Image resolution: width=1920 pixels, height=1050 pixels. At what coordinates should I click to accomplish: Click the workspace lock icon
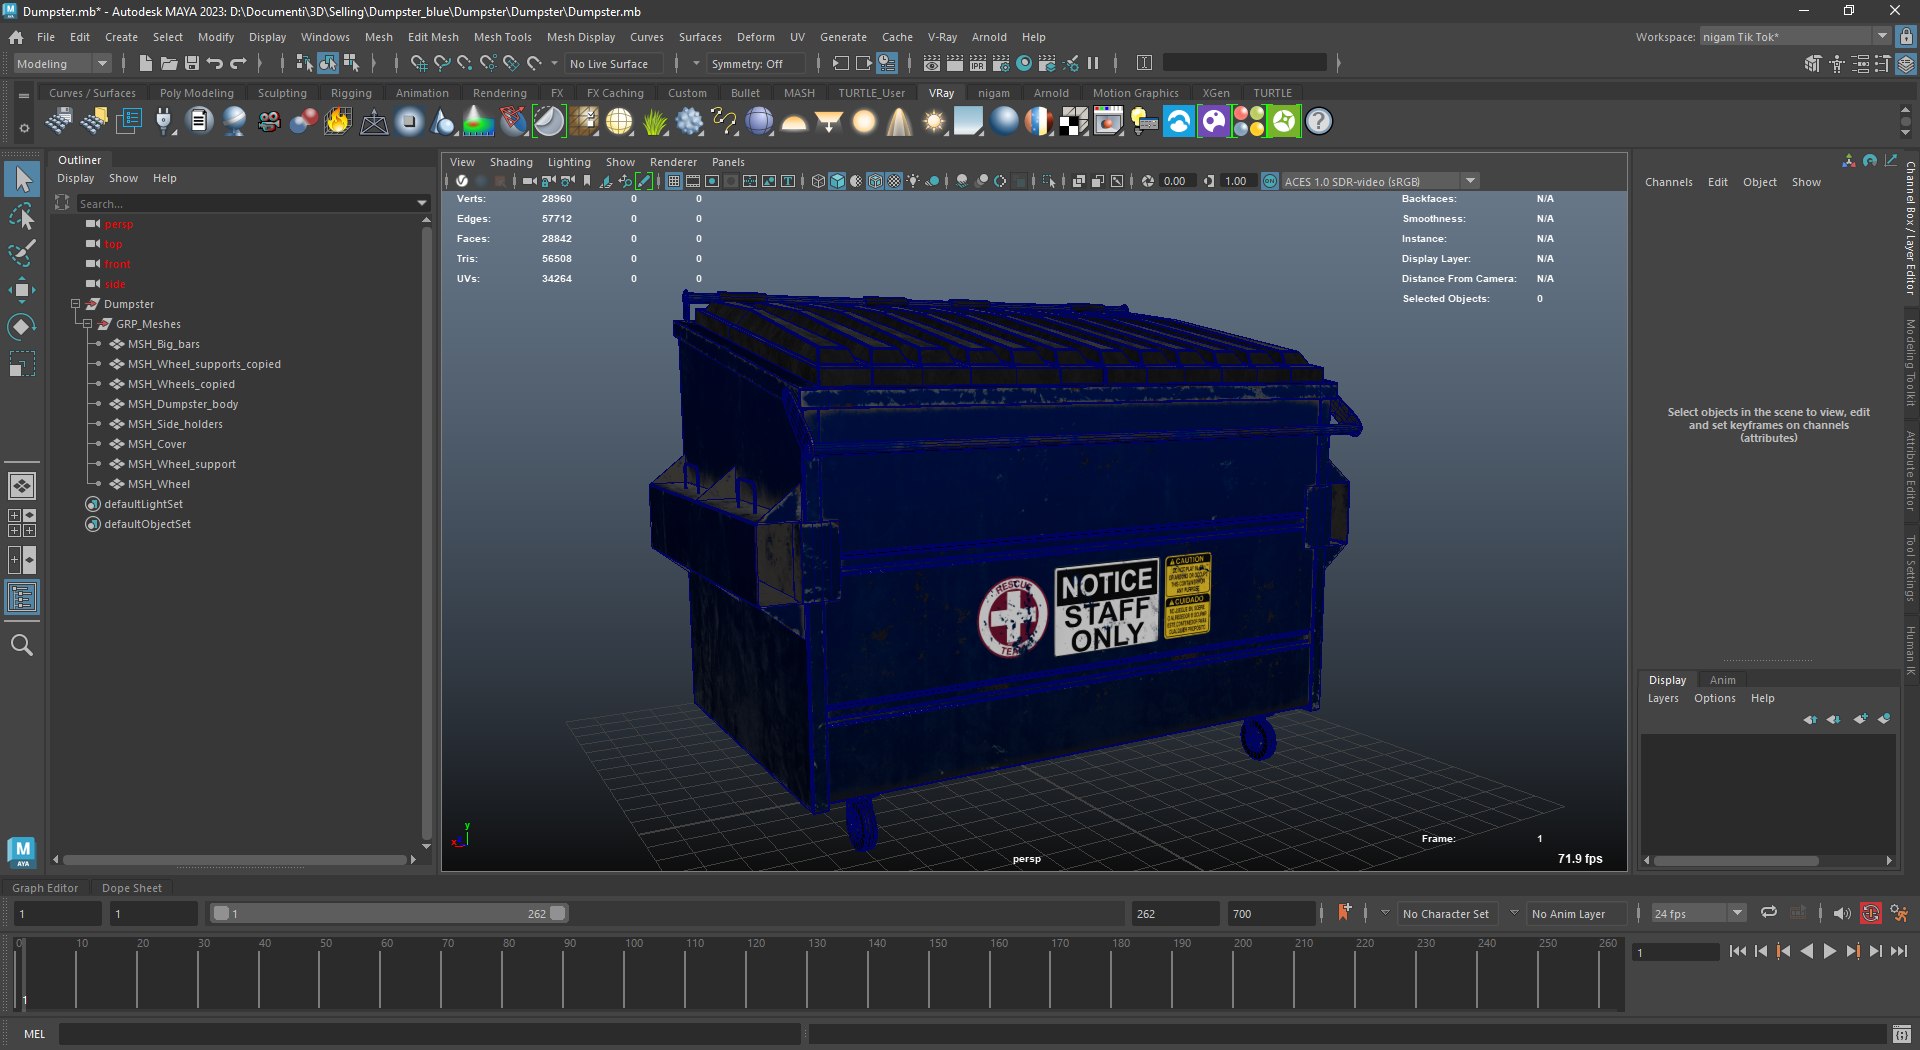click(1906, 37)
